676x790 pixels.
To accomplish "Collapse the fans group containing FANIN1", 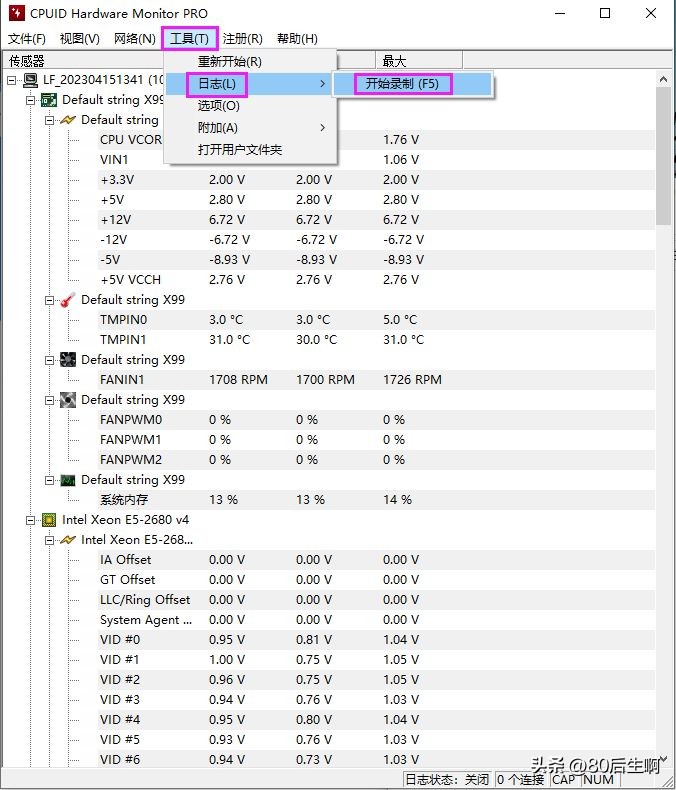I will [49, 360].
